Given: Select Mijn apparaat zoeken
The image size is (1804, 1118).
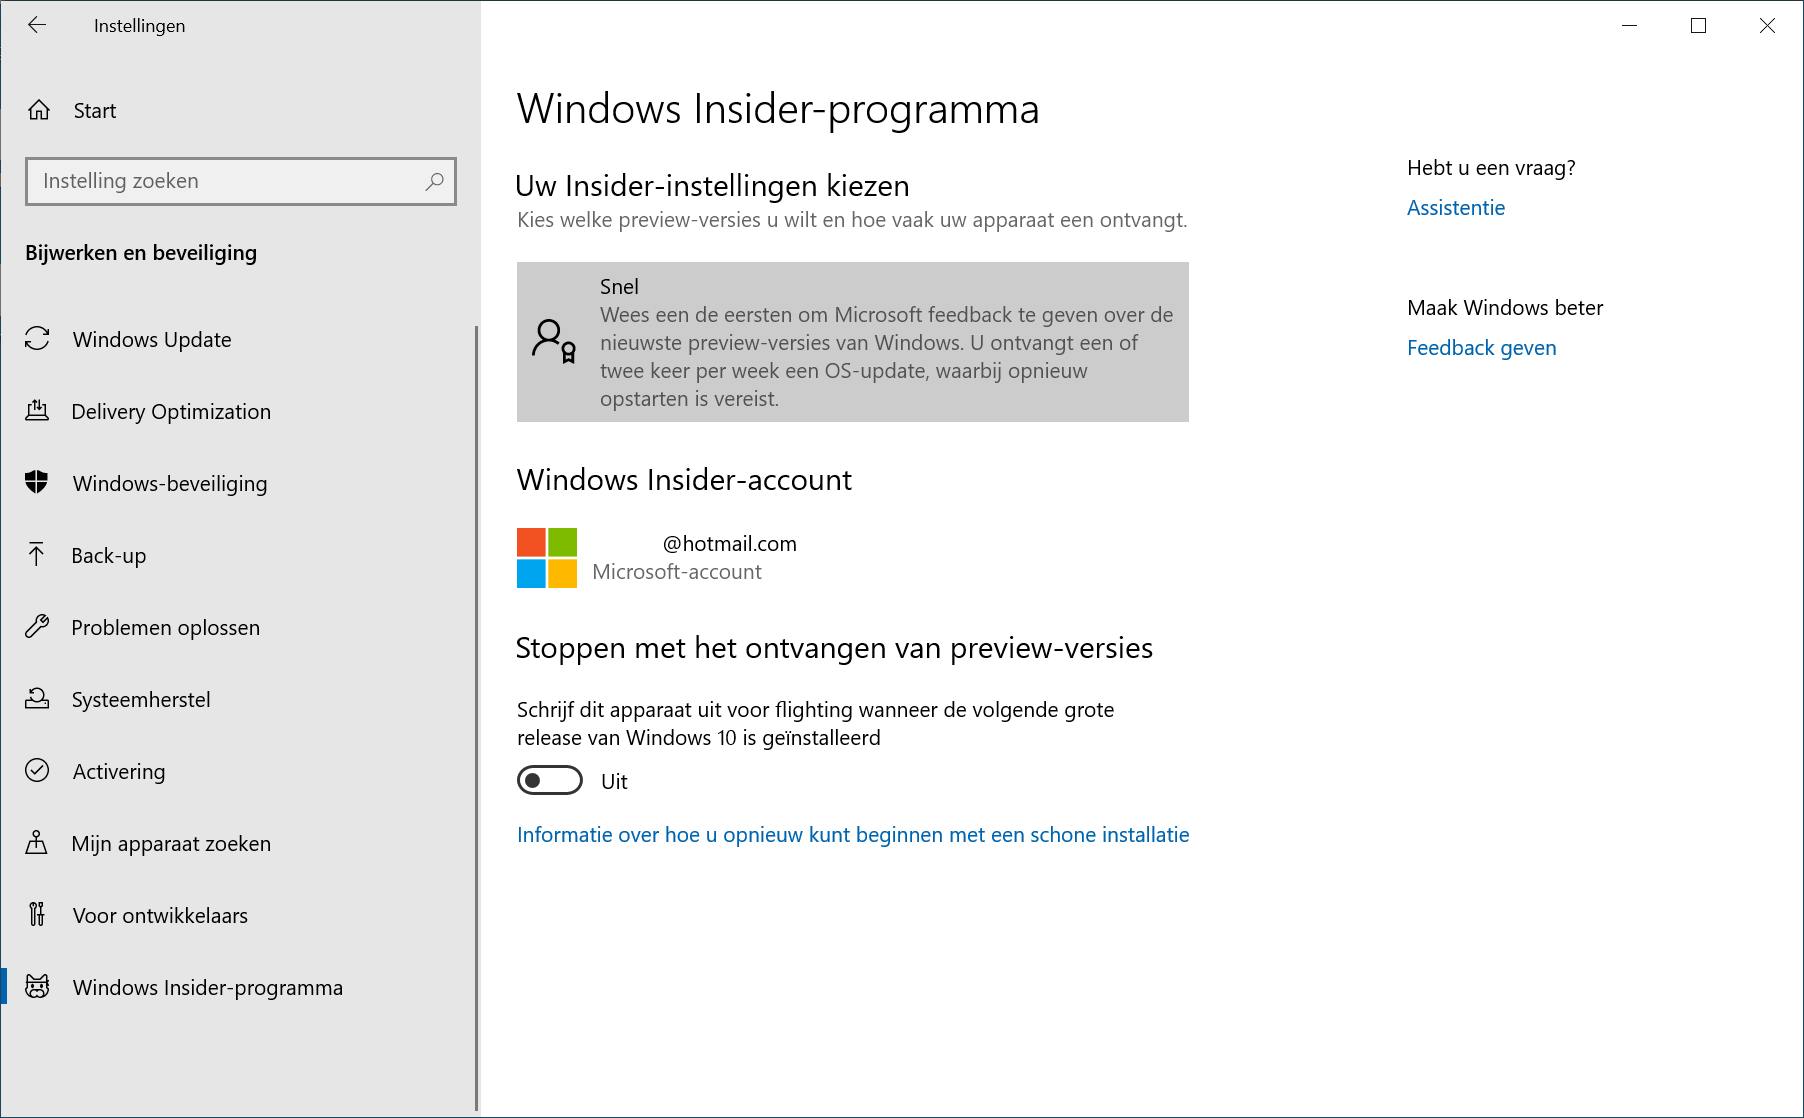Looking at the screenshot, I should pyautogui.click(x=238, y=843).
